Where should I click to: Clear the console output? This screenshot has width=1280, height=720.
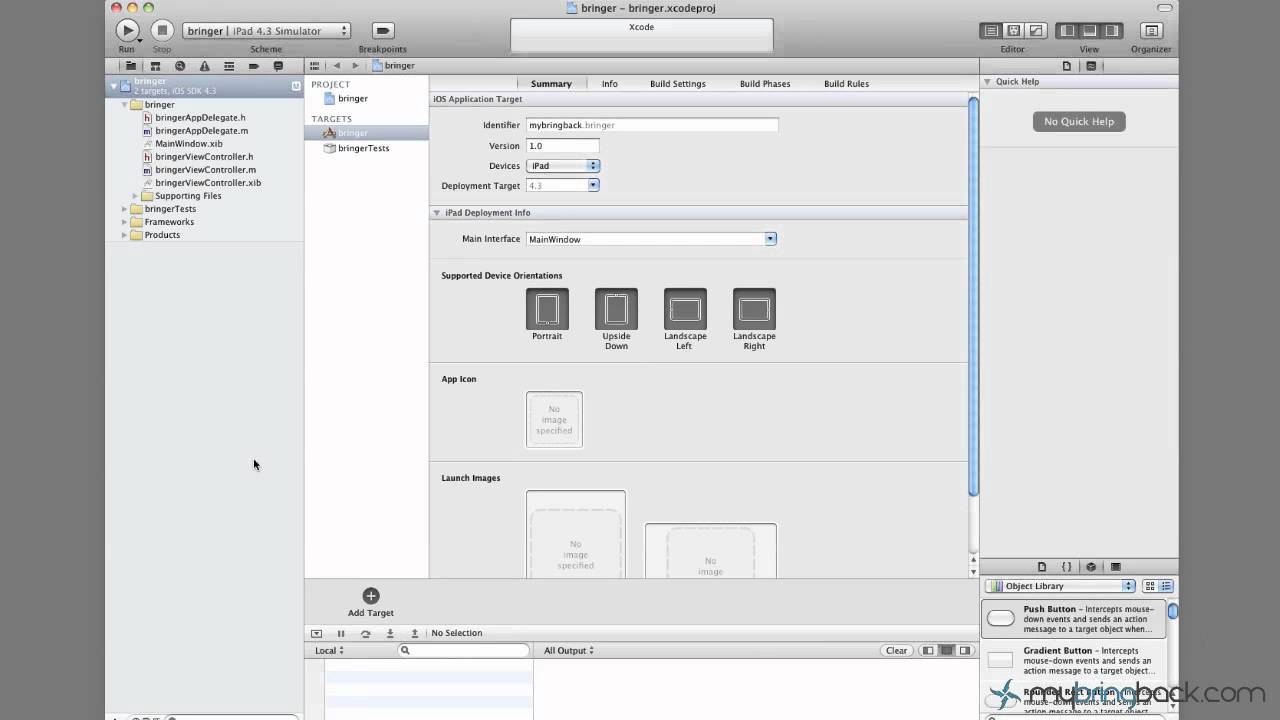click(897, 650)
